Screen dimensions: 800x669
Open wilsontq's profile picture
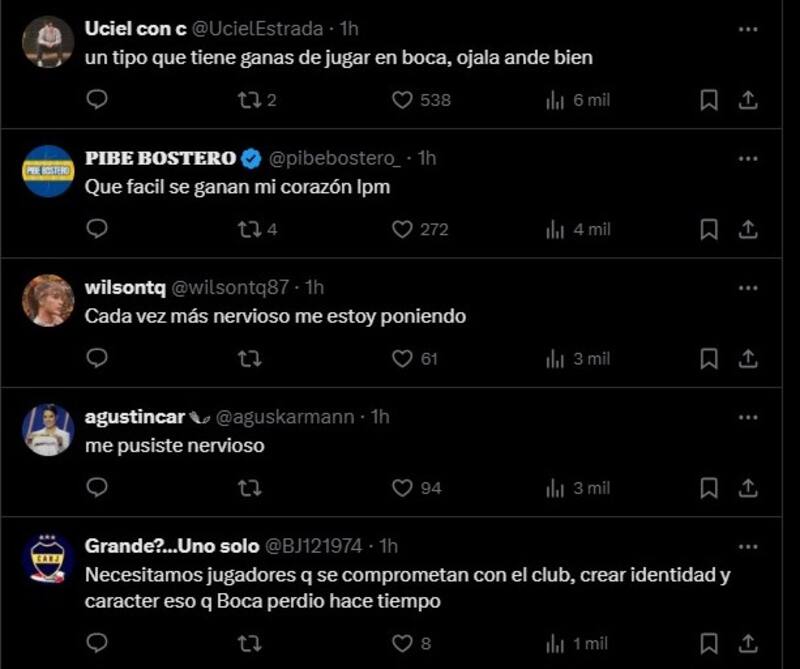coord(48,300)
